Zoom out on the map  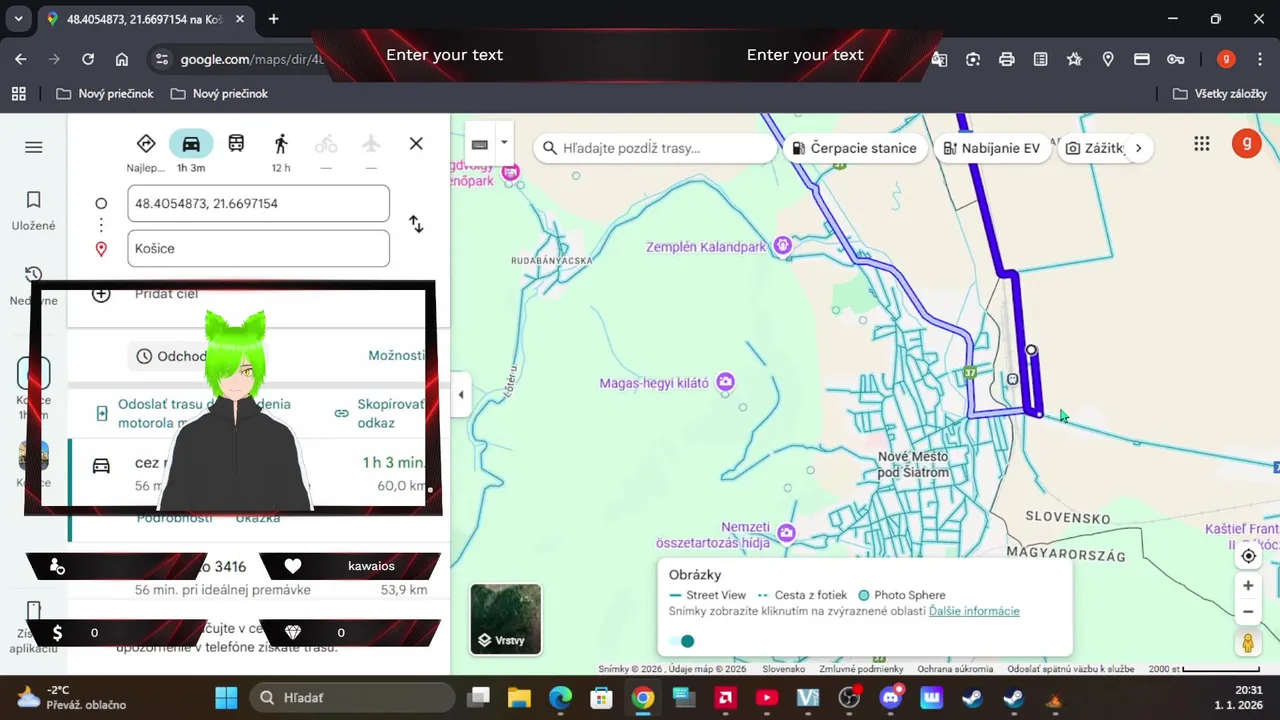(x=1248, y=612)
